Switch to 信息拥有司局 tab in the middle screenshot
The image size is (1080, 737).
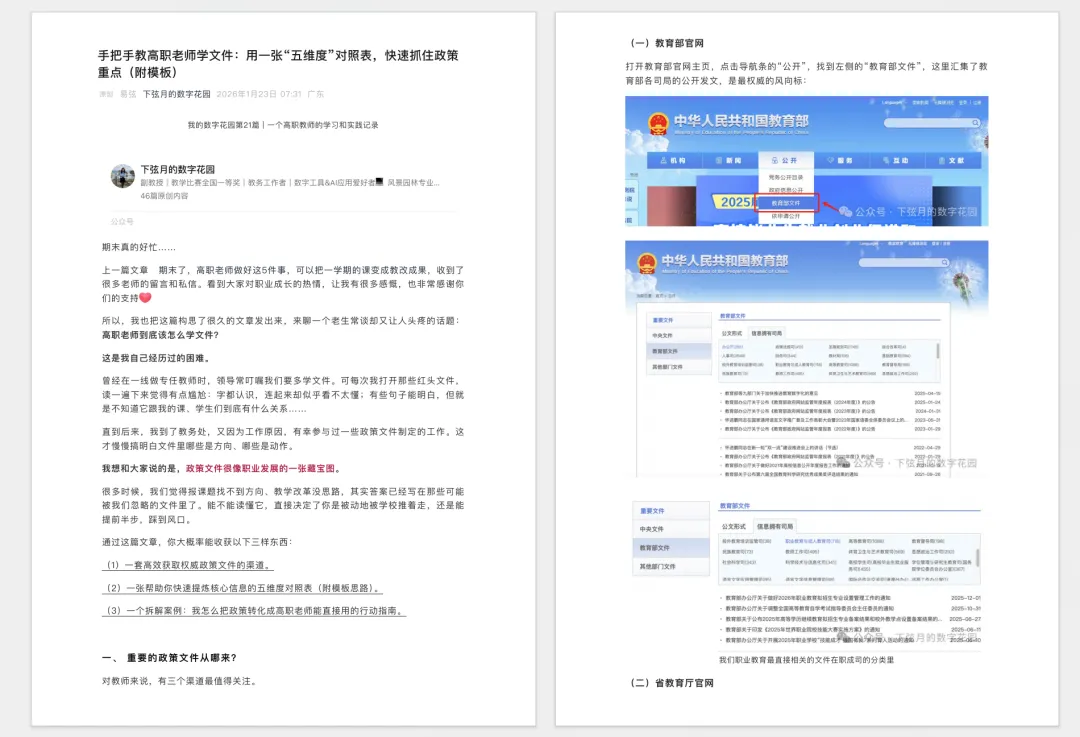pos(767,333)
